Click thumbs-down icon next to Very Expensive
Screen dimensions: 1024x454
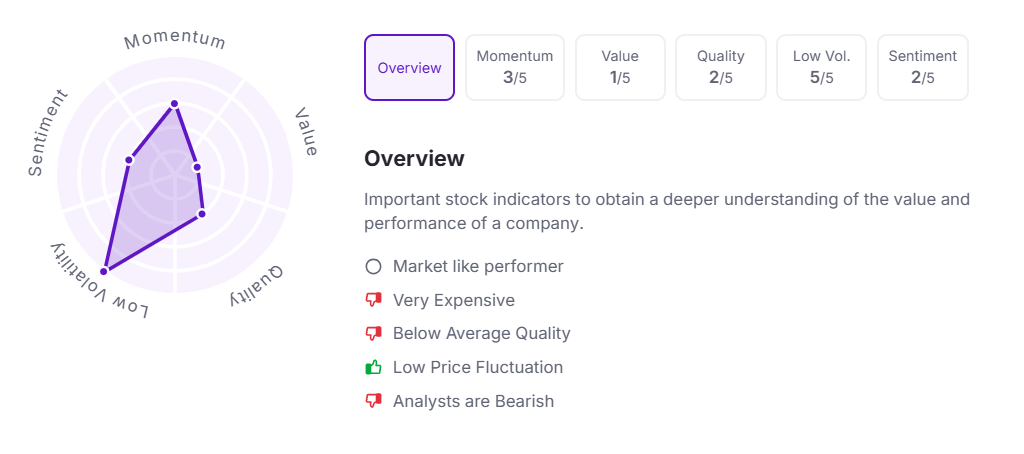pos(374,300)
